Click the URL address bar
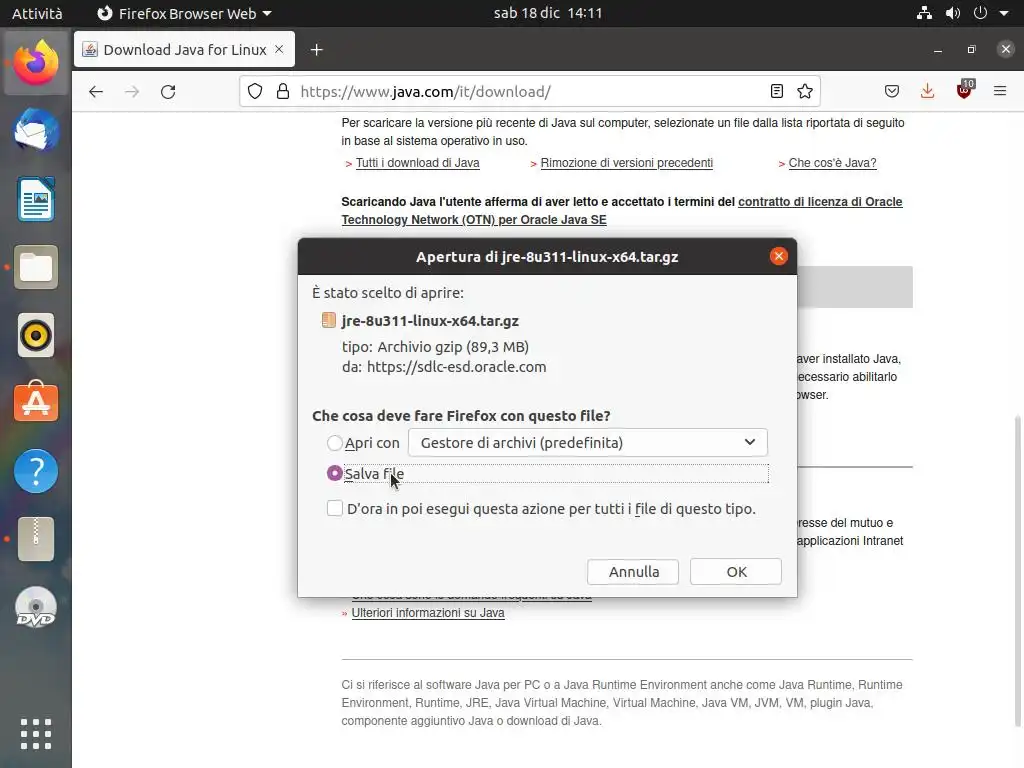This screenshot has height=768, width=1024. click(529, 91)
